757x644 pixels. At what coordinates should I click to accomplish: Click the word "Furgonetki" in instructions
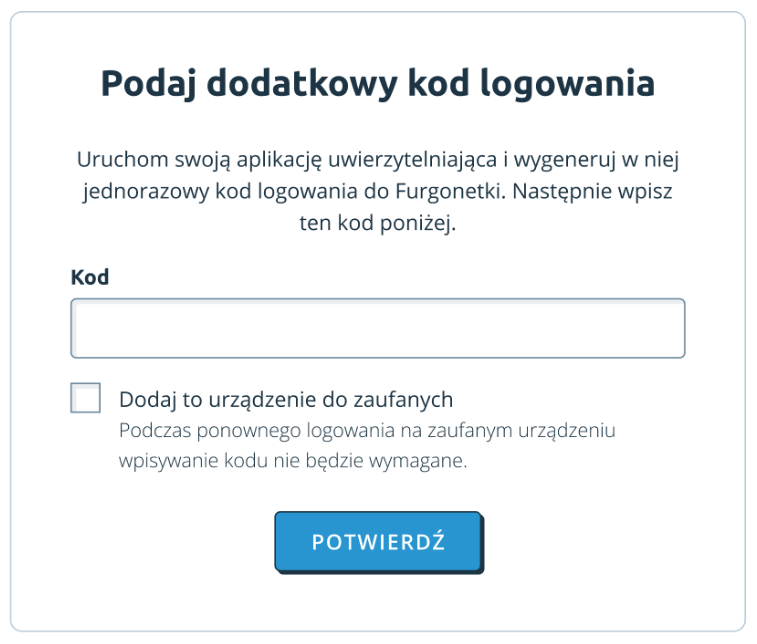click(450, 191)
